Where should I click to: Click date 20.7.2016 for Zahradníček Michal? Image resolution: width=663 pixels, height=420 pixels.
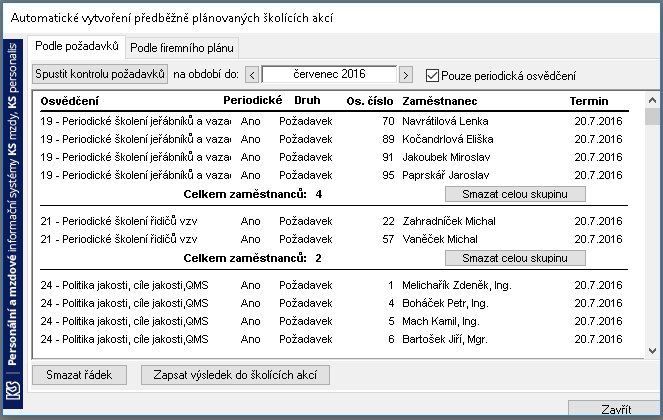pyautogui.click(x=598, y=221)
